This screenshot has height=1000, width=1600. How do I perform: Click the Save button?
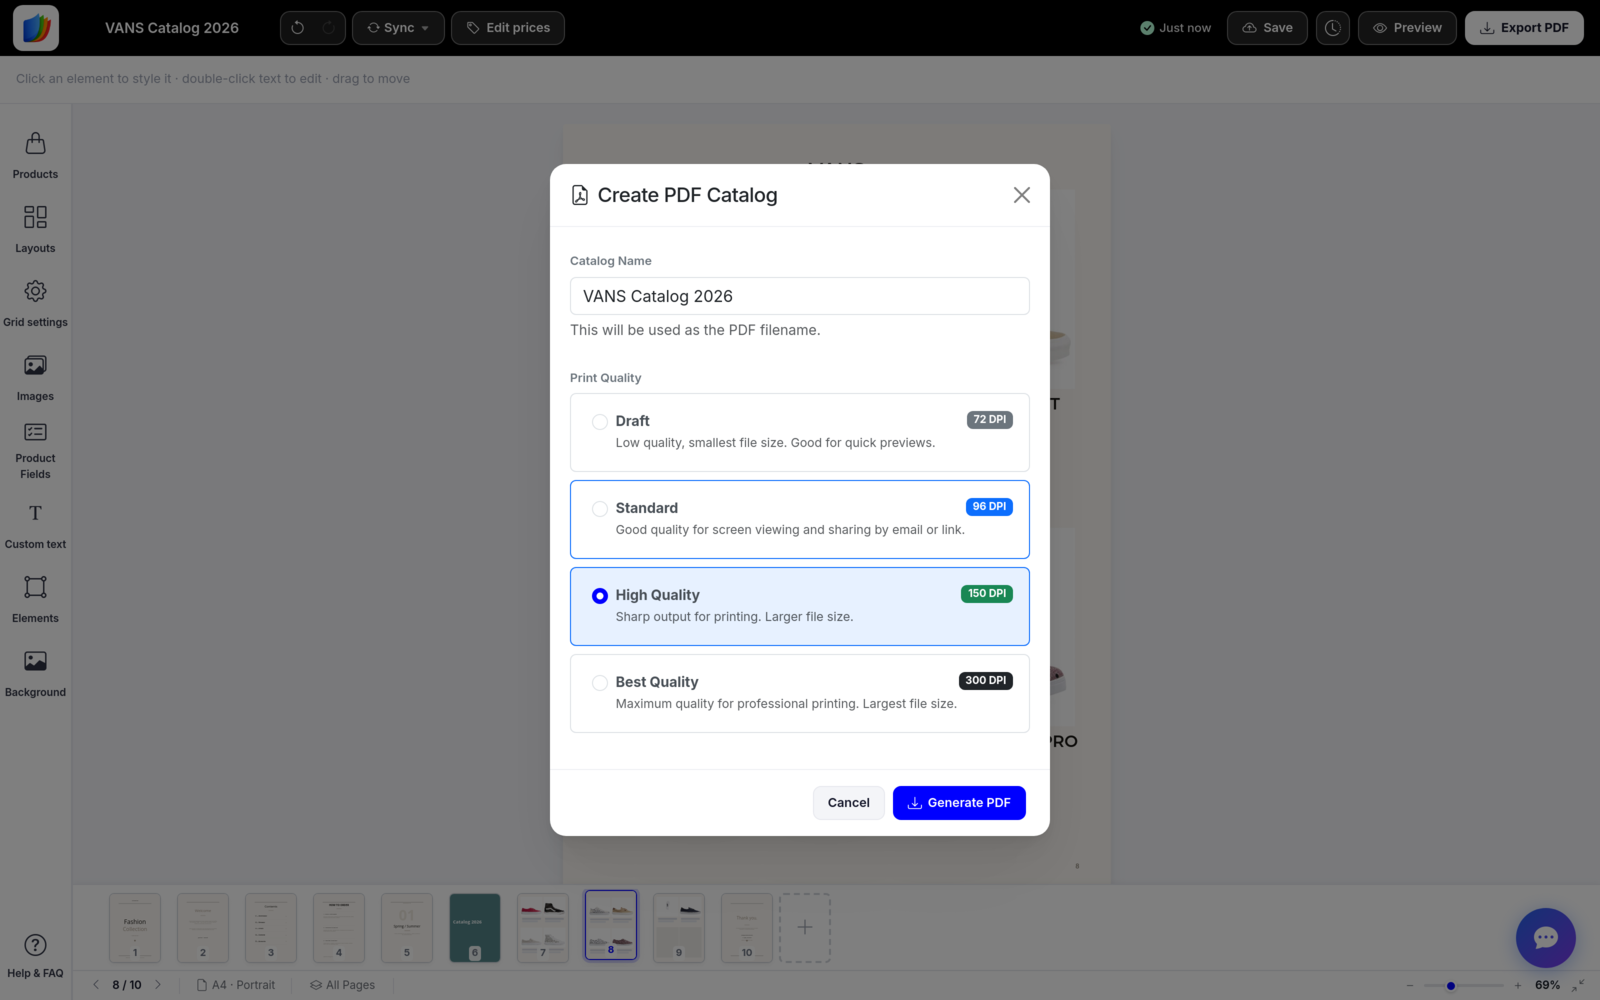click(x=1267, y=28)
